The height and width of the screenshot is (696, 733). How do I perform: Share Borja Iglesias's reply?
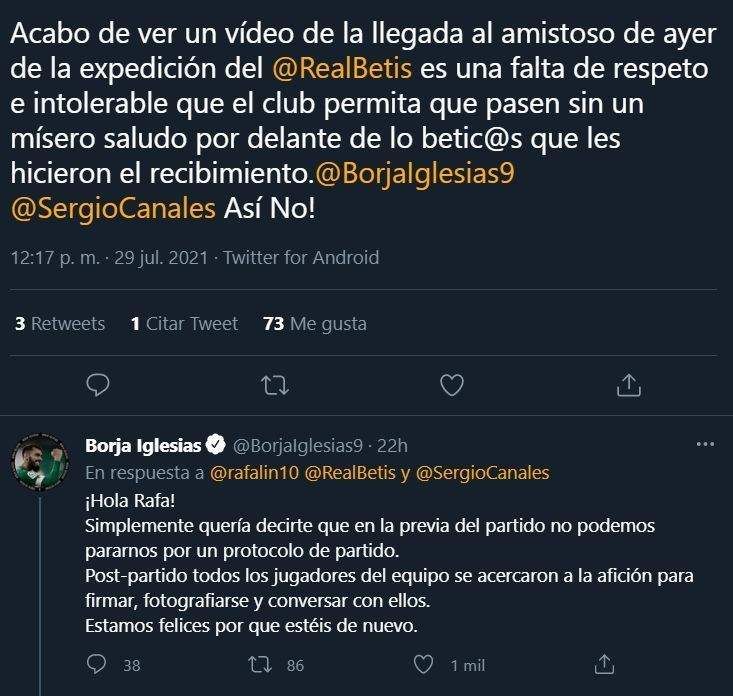click(604, 664)
